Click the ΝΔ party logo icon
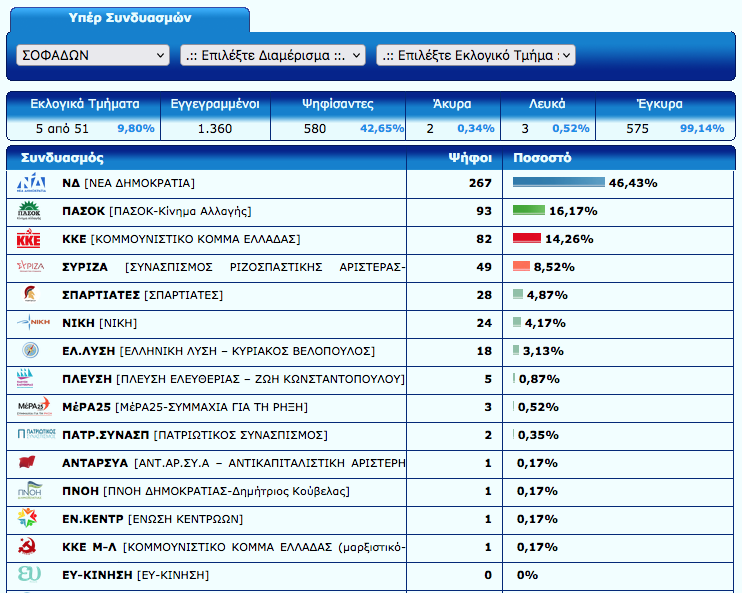Image resolution: width=742 pixels, height=593 pixels. [x=31, y=183]
